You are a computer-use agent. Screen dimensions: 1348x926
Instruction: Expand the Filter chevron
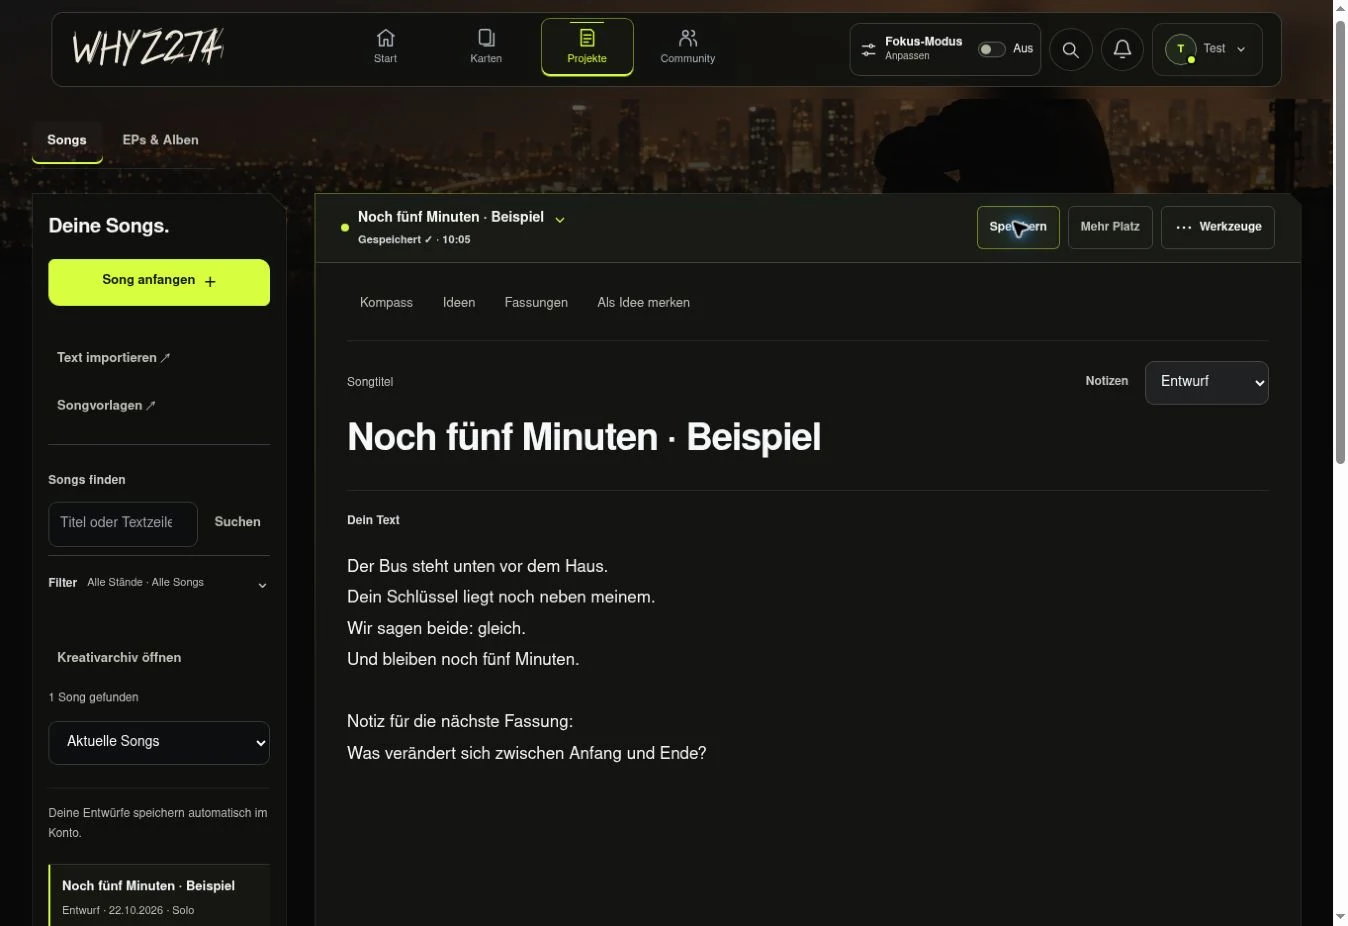click(x=262, y=585)
